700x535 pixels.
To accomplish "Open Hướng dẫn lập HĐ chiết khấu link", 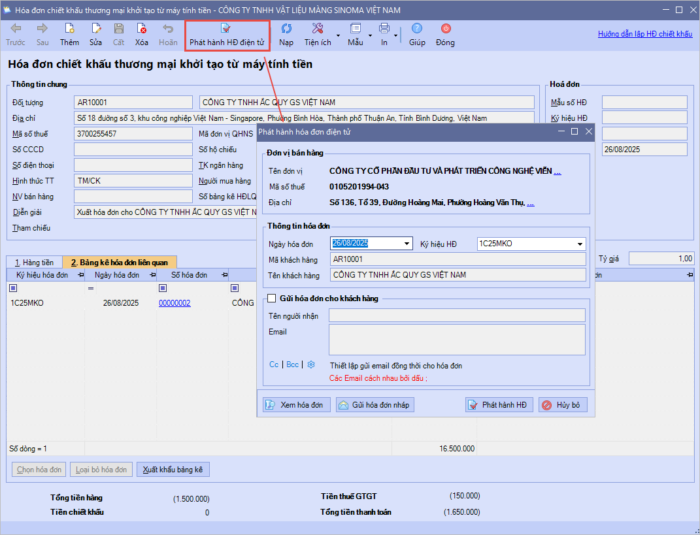I will click(x=645, y=34).
